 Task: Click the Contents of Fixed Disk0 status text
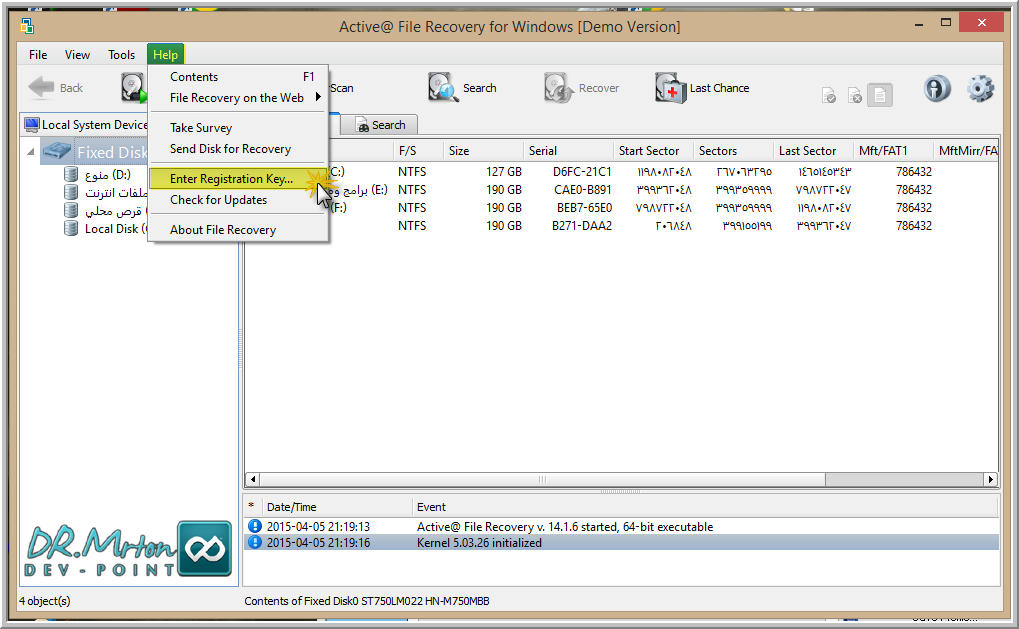click(367, 601)
